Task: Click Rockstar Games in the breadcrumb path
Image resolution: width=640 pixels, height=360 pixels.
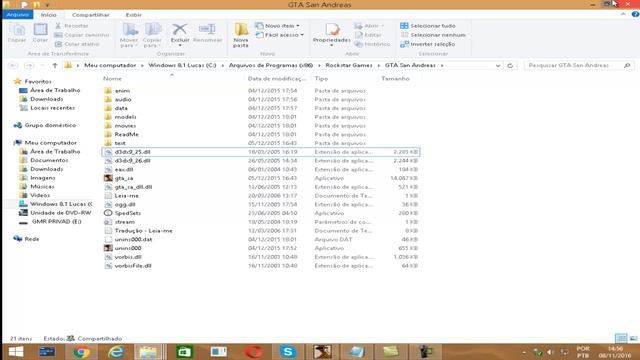Action: click(x=349, y=65)
